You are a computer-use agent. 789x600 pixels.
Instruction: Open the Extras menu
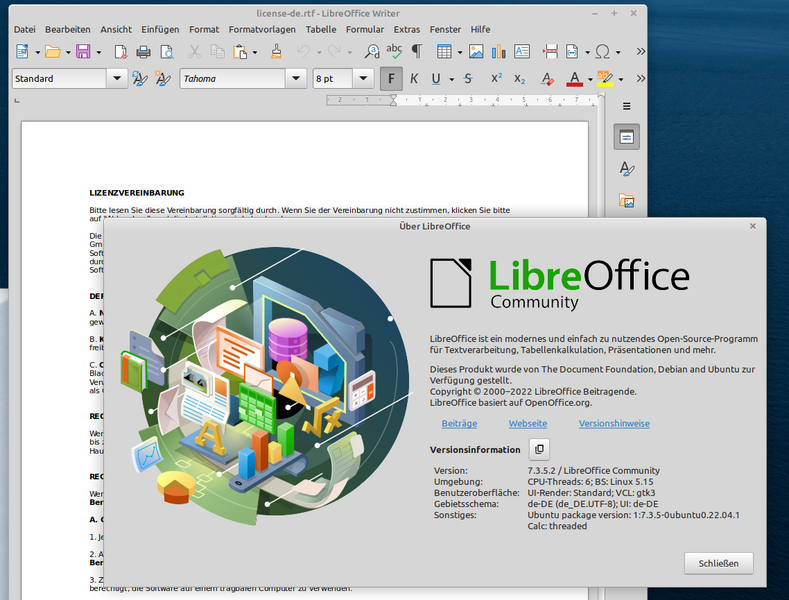pyautogui.click(x=406, y=30)
